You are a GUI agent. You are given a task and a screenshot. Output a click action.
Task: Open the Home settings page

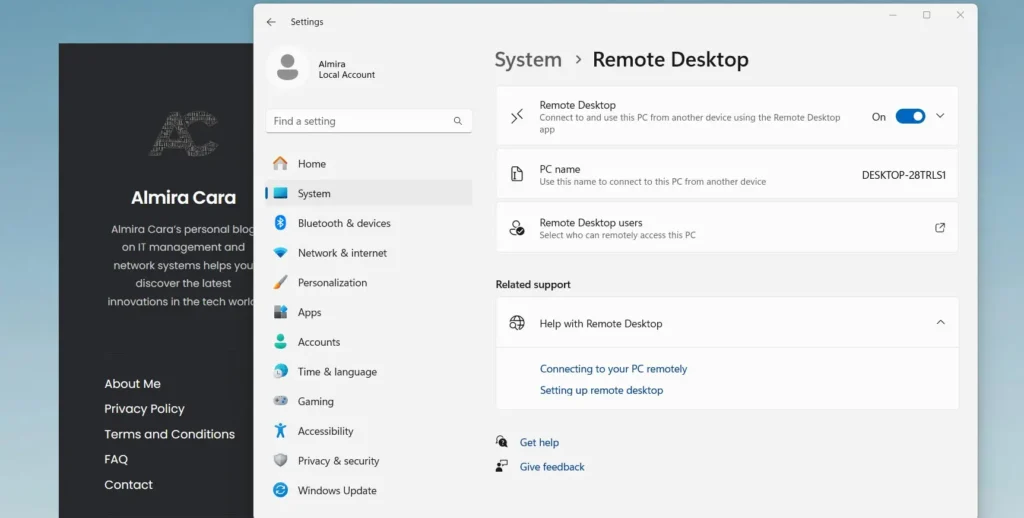point(368,163)
